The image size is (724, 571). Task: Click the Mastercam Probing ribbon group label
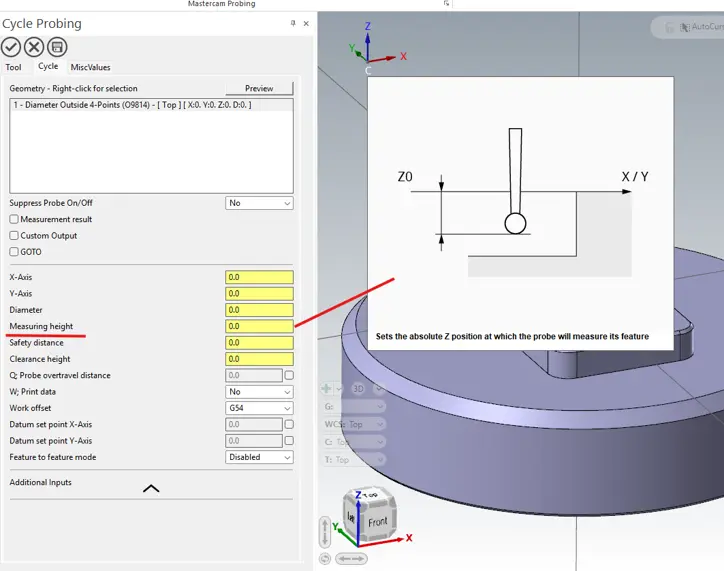222,4
